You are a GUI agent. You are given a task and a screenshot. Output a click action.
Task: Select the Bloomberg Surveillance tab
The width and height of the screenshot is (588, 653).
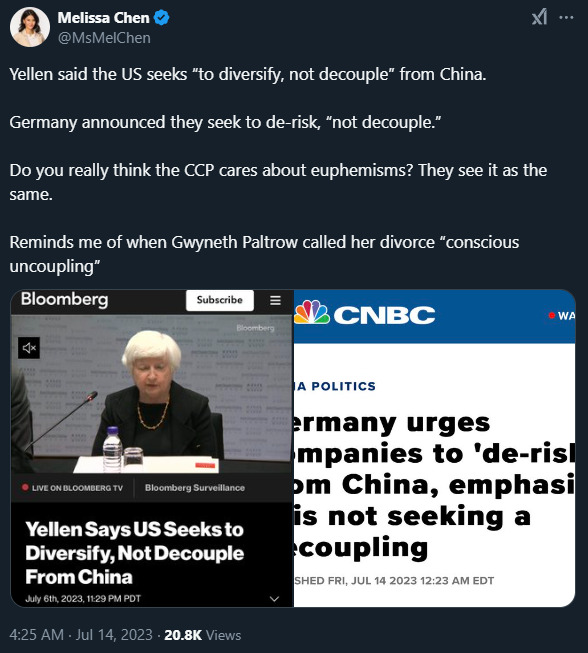pyautogui.click(x=194, y=488)
